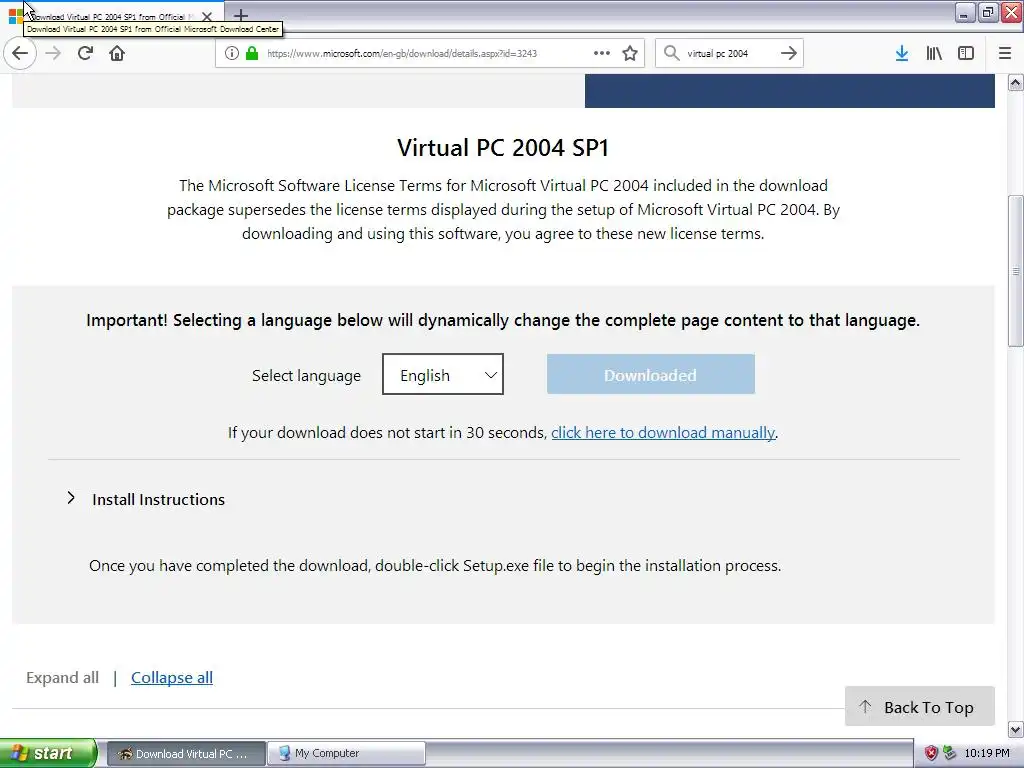The height and width of the screenshot is (768, 1024).
Task: Click the Virtual PC 2004 SP1 heading
Action: point(504,148)
